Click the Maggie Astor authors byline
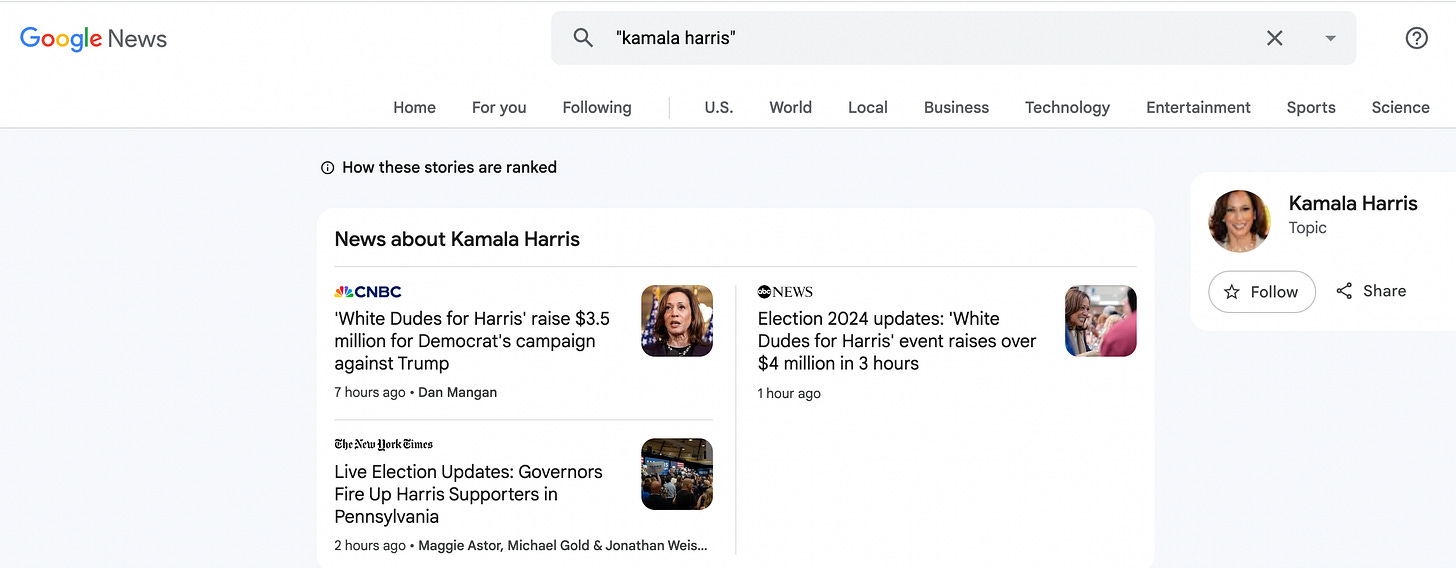The width and height of the screenshot is (1456, 568). pyautogui.click(x=563, y=546)
